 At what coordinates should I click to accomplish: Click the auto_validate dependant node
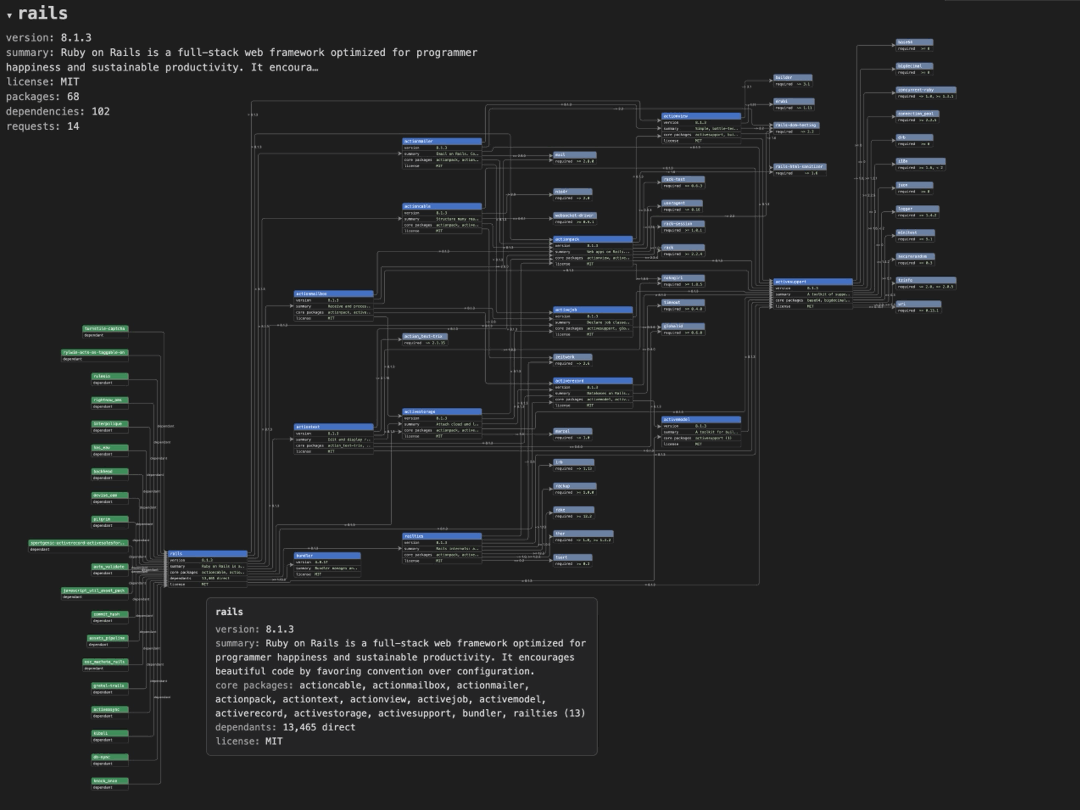tap(110, 570)
